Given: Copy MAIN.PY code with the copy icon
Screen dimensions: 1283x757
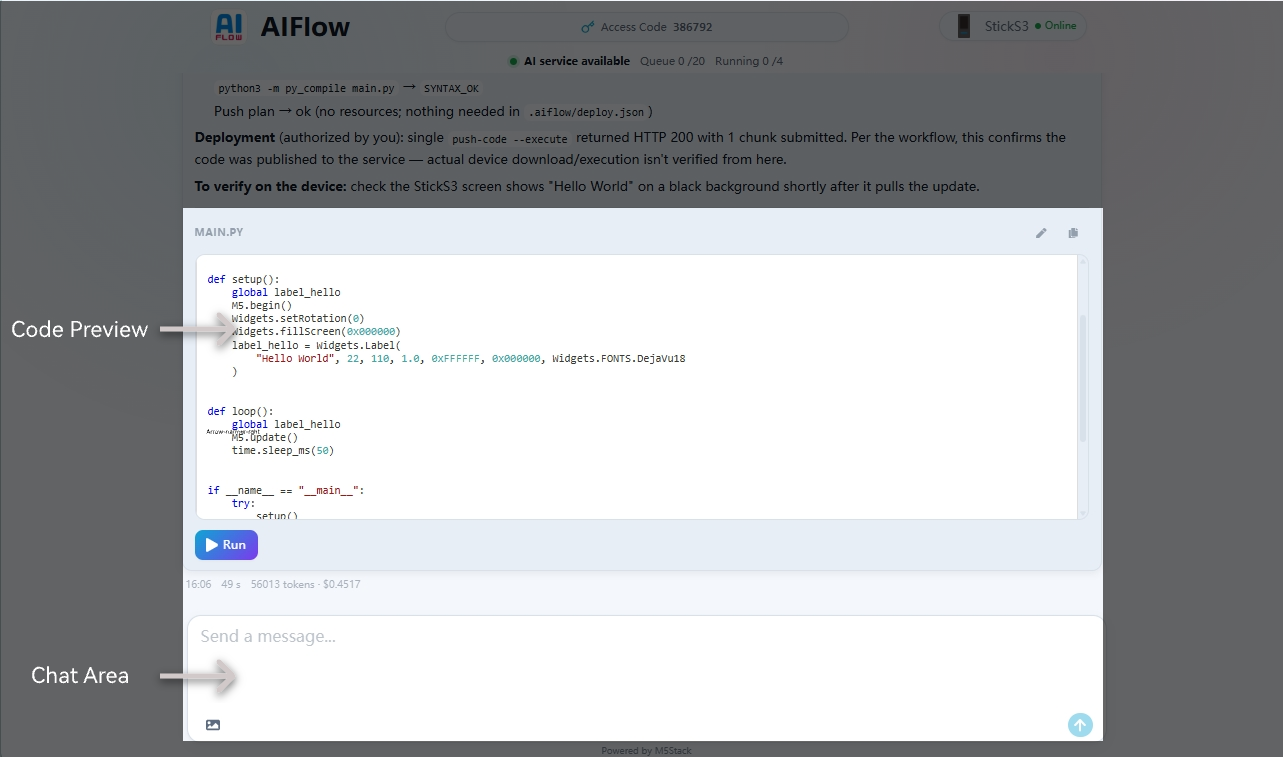Looking at the screenshot, I should click(x=1073, y=233).
